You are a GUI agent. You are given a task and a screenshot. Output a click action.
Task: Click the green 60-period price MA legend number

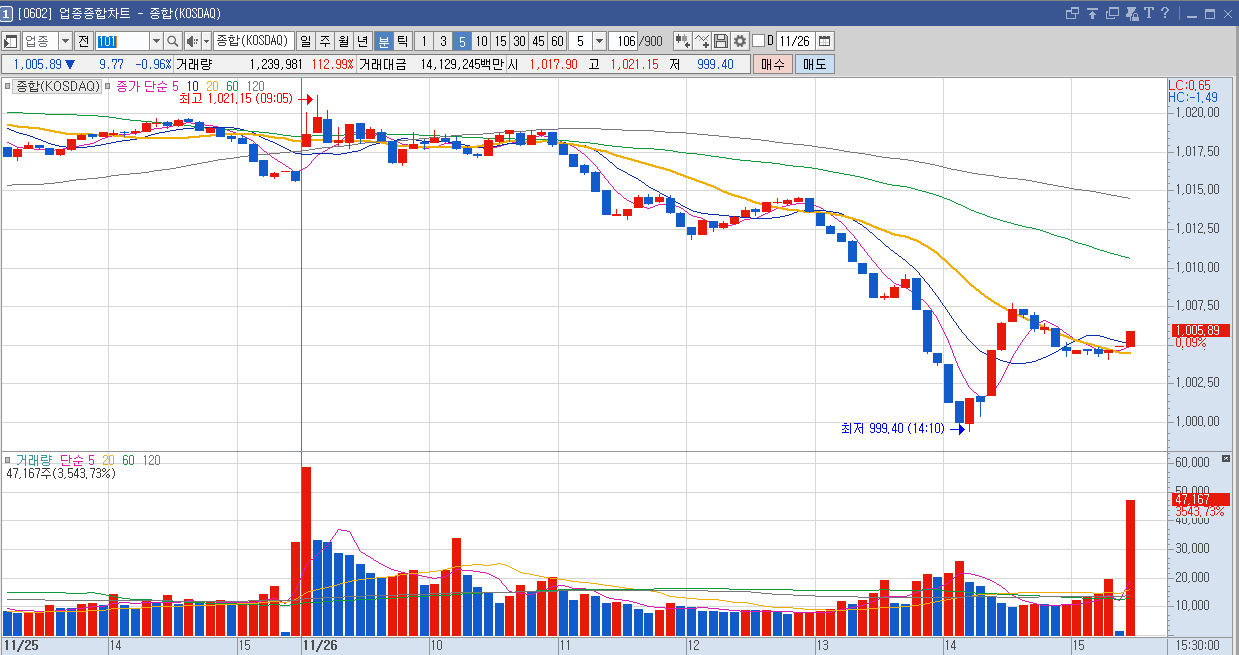click(x=232, y=86)
